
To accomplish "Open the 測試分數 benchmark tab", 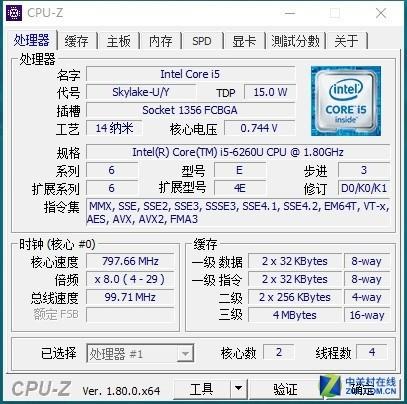I will 295,41.
